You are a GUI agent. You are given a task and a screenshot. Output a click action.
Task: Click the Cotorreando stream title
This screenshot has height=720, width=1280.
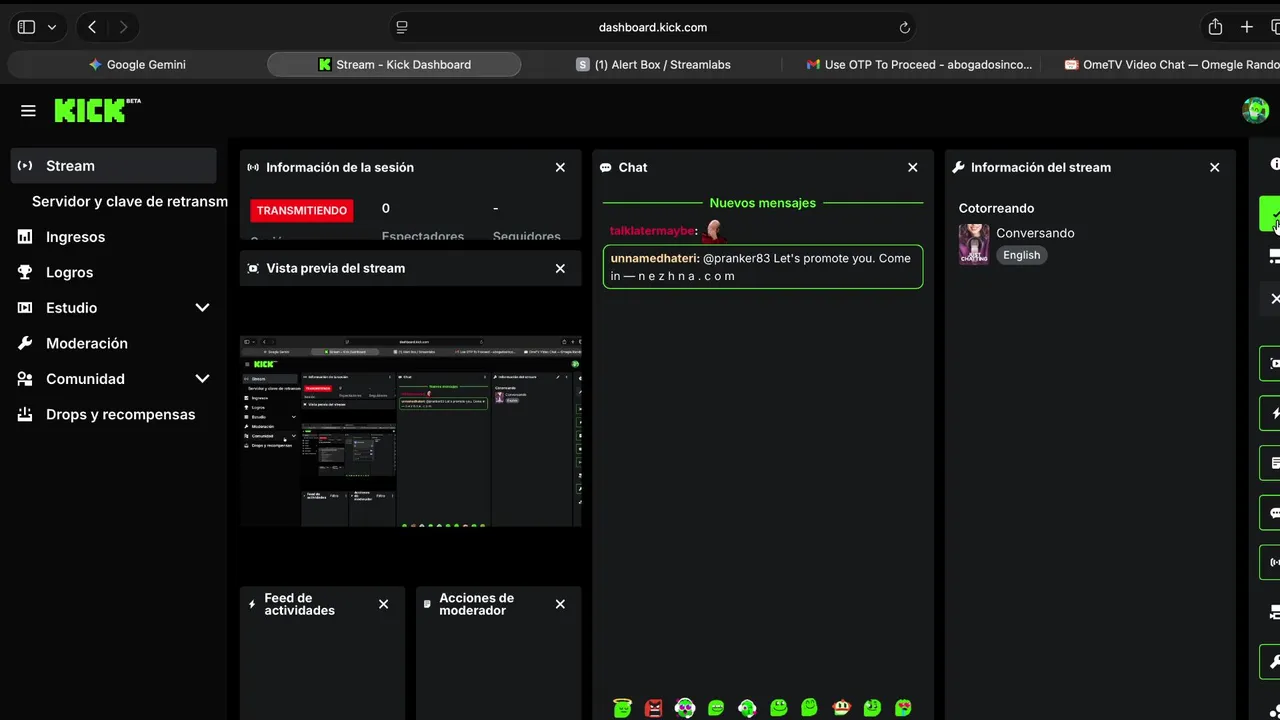996,208
